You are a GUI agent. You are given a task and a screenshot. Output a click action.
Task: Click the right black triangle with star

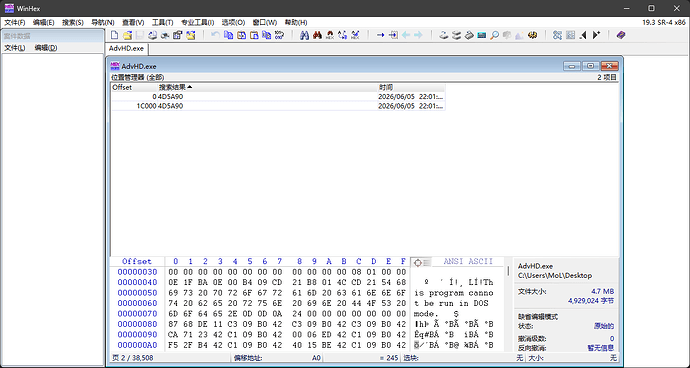(x=596, y=35)
